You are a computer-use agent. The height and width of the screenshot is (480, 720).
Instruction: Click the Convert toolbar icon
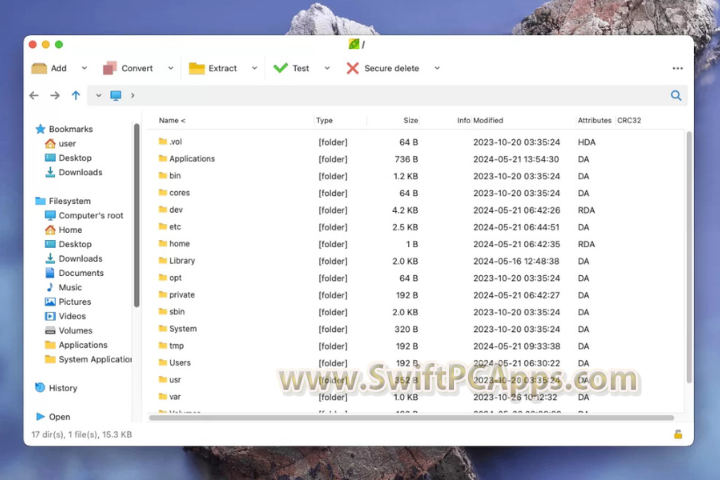click(x=110, y=68)
